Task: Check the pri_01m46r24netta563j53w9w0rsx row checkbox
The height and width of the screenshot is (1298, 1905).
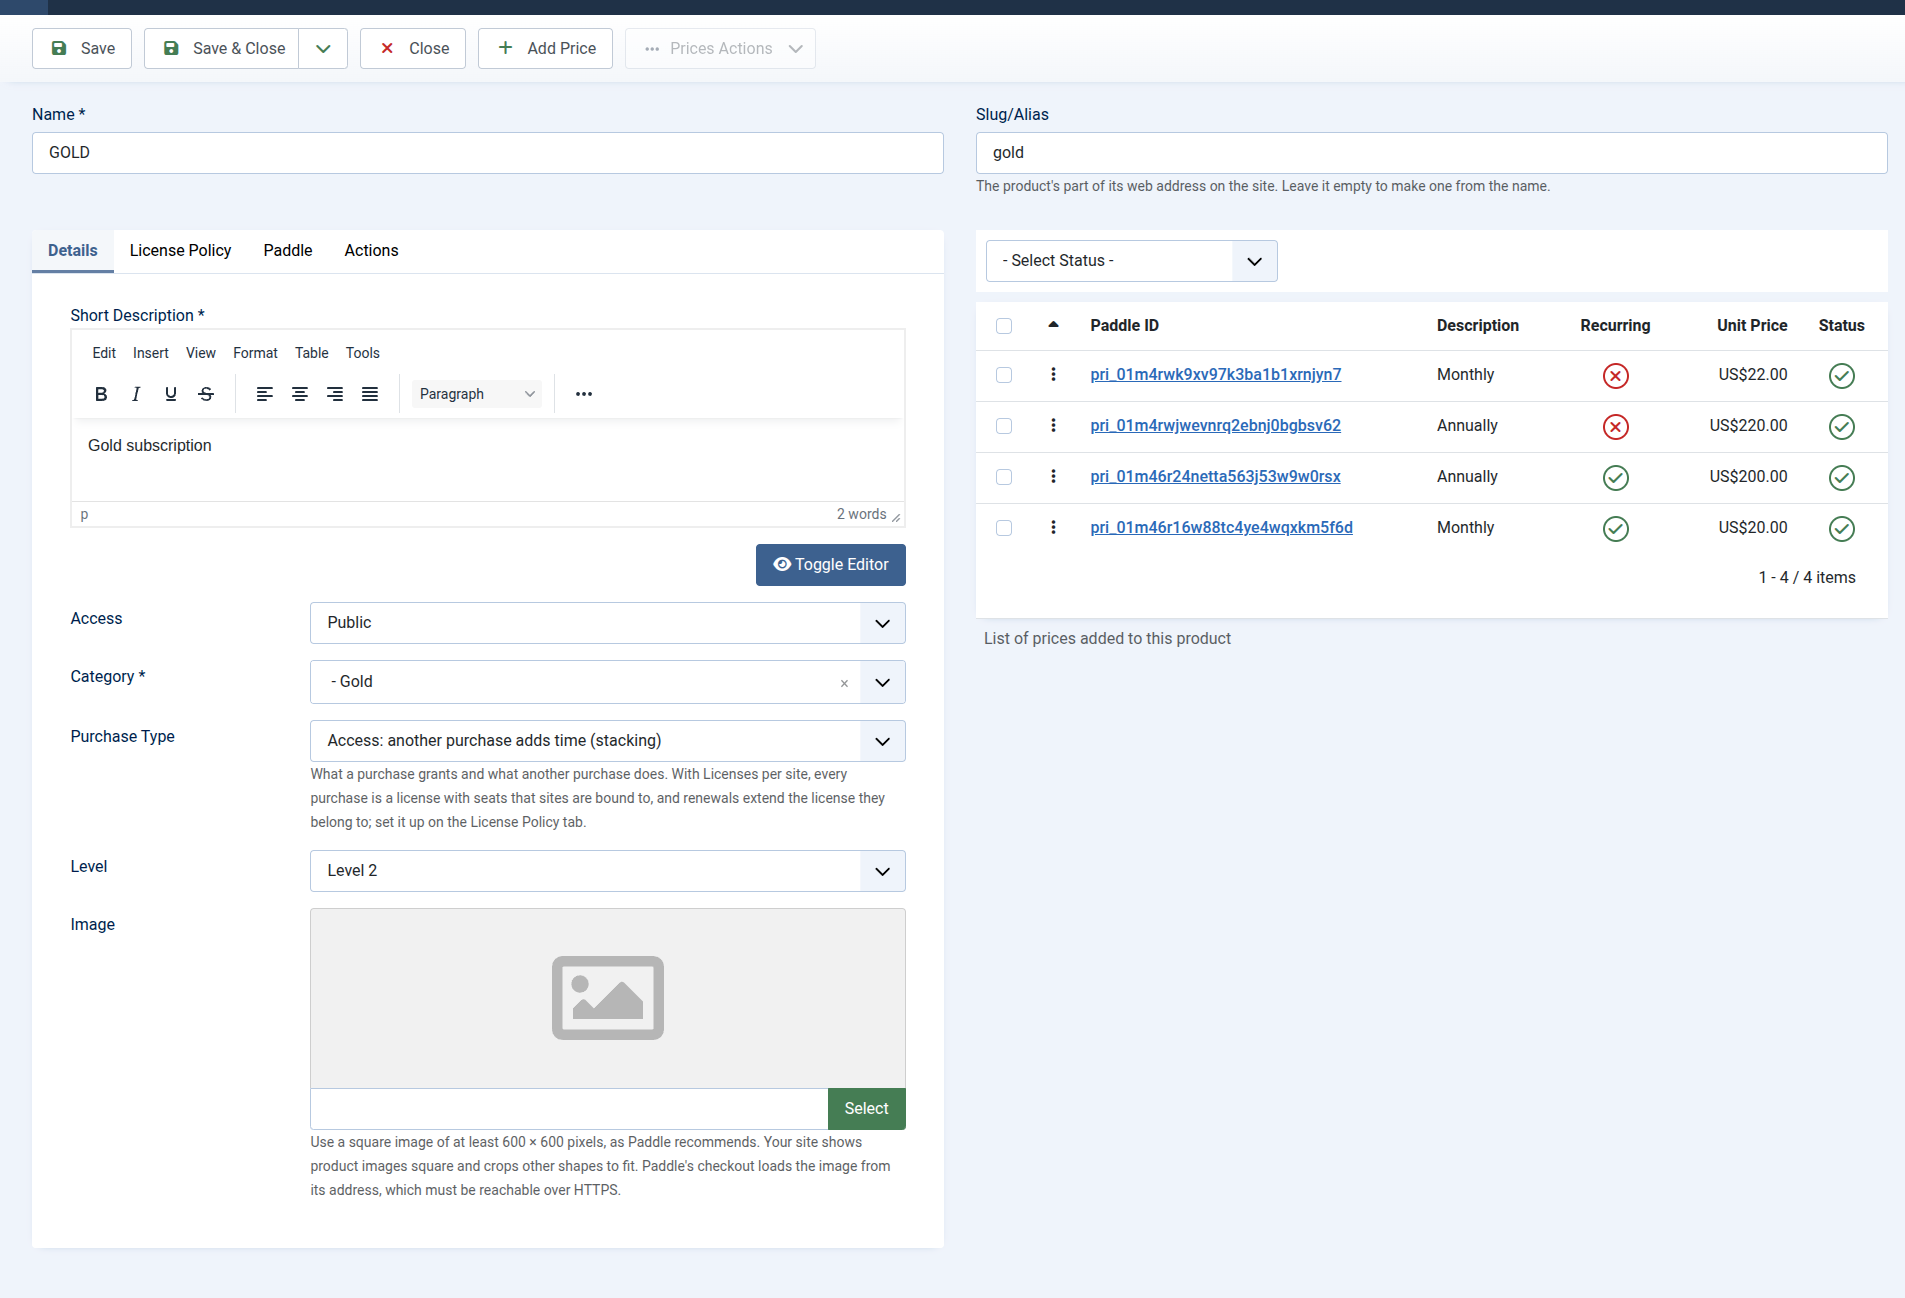Action: tap(1004, 477)
